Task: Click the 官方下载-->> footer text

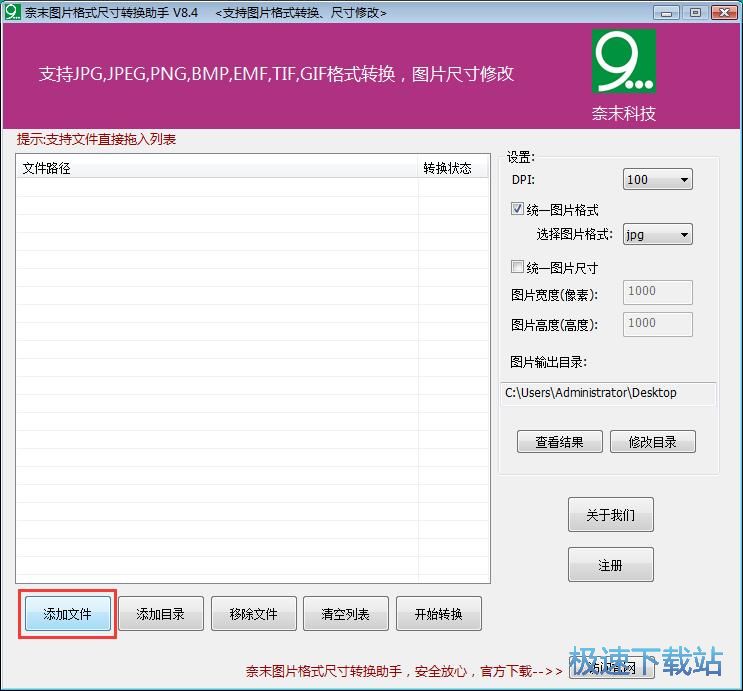Action: click(x=521, y=671)
